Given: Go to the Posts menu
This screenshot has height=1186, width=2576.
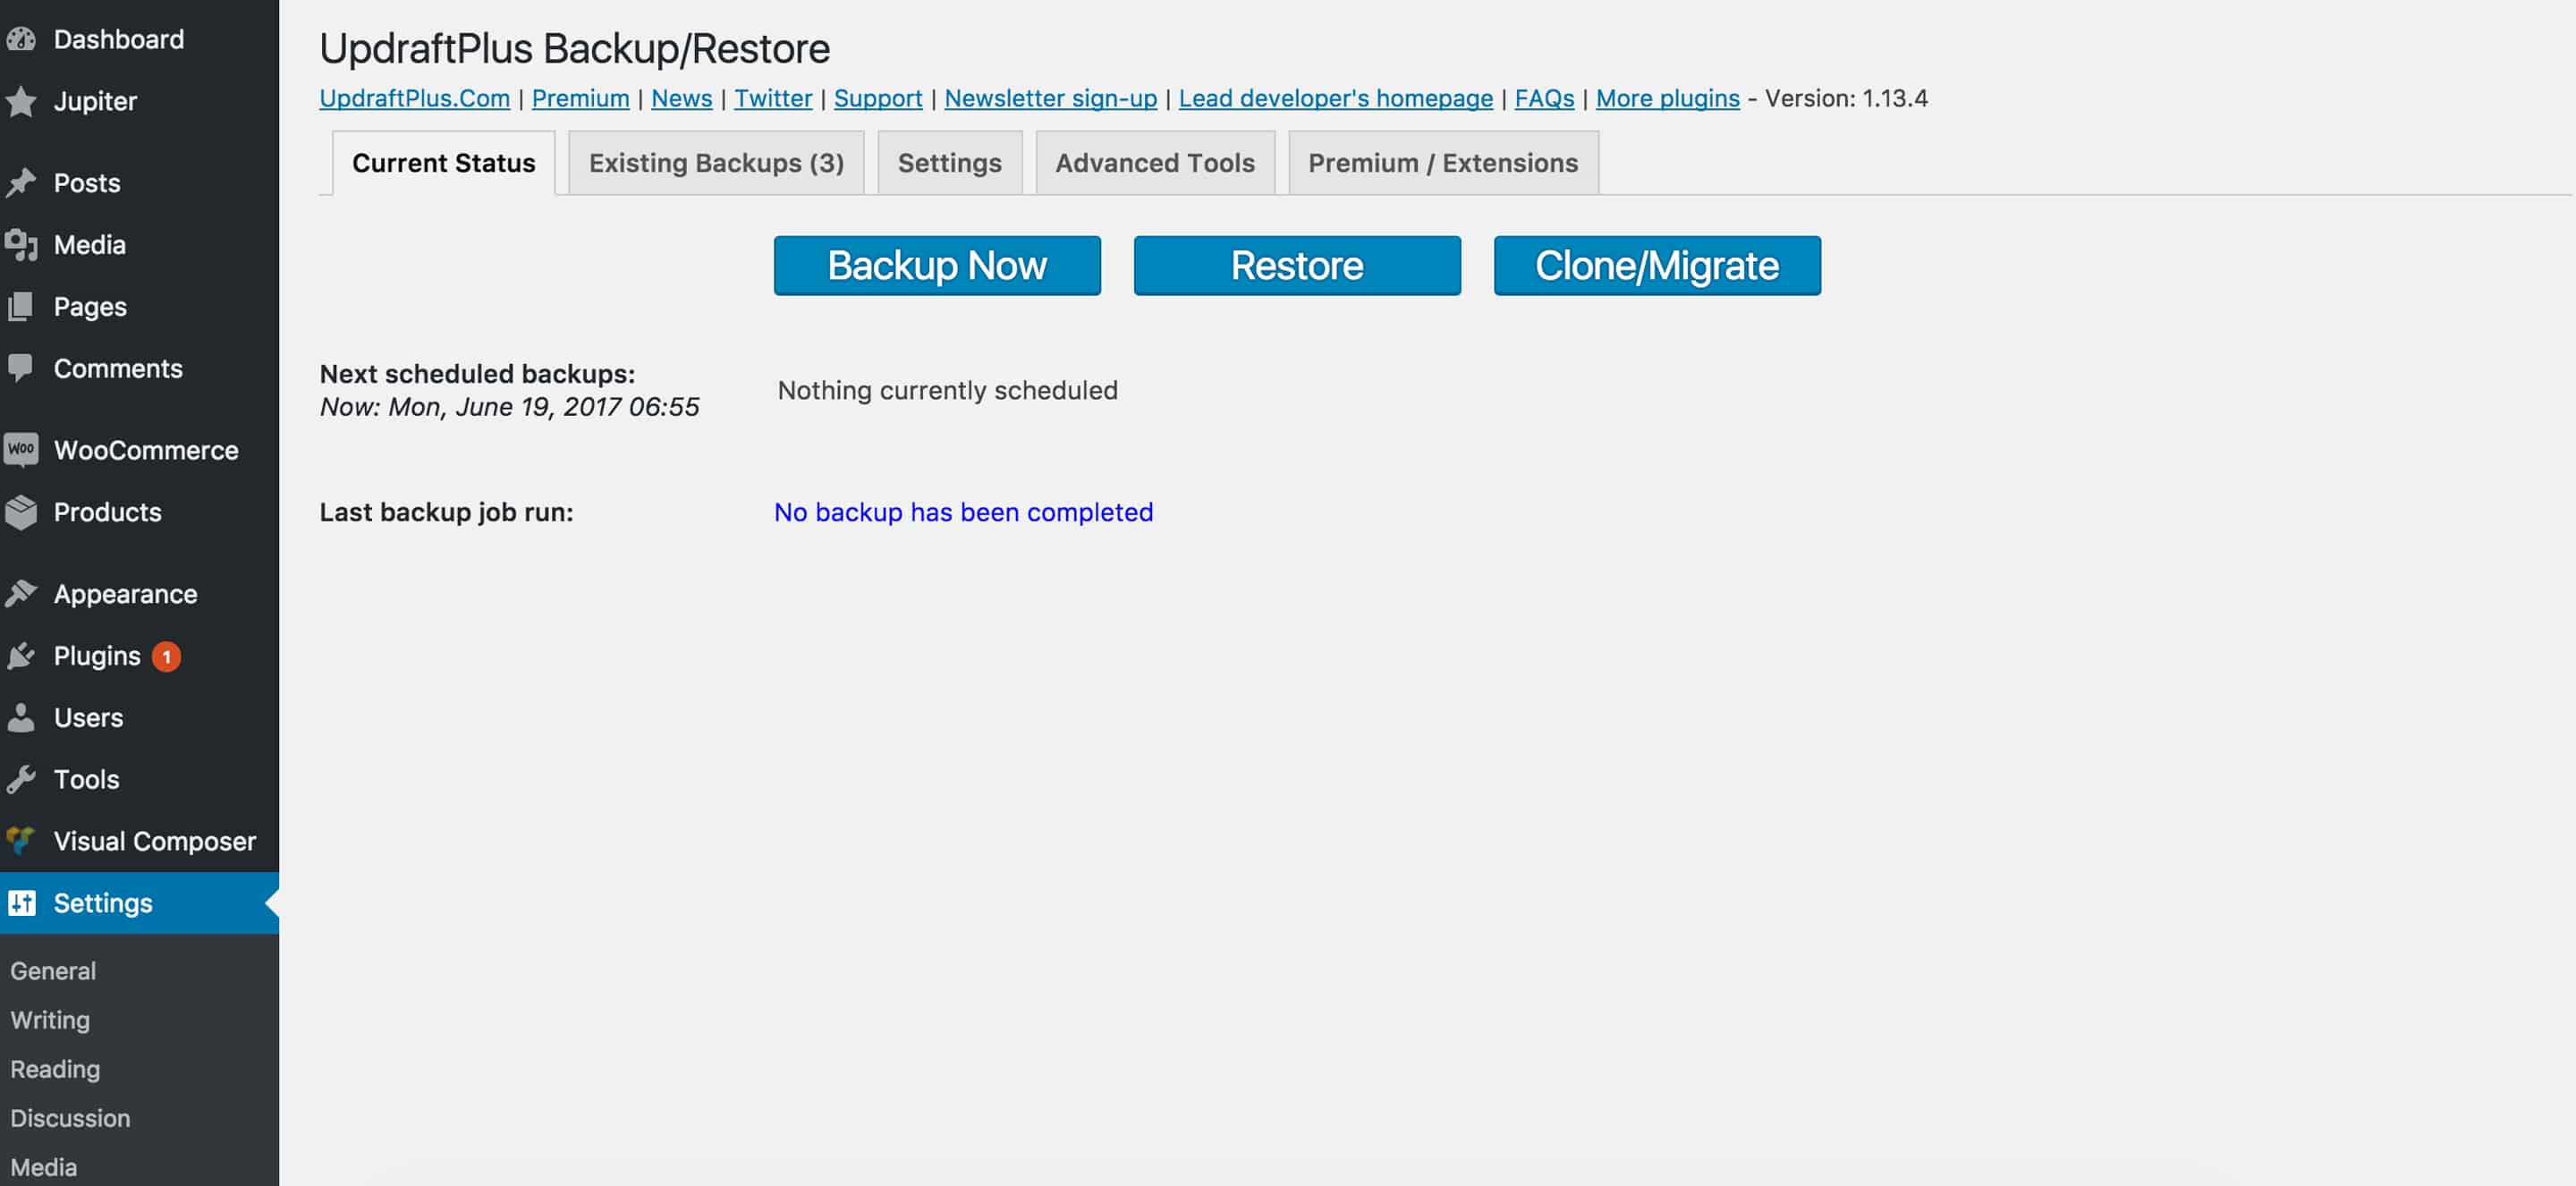Looking at the screenshot, I should [87, 183].
